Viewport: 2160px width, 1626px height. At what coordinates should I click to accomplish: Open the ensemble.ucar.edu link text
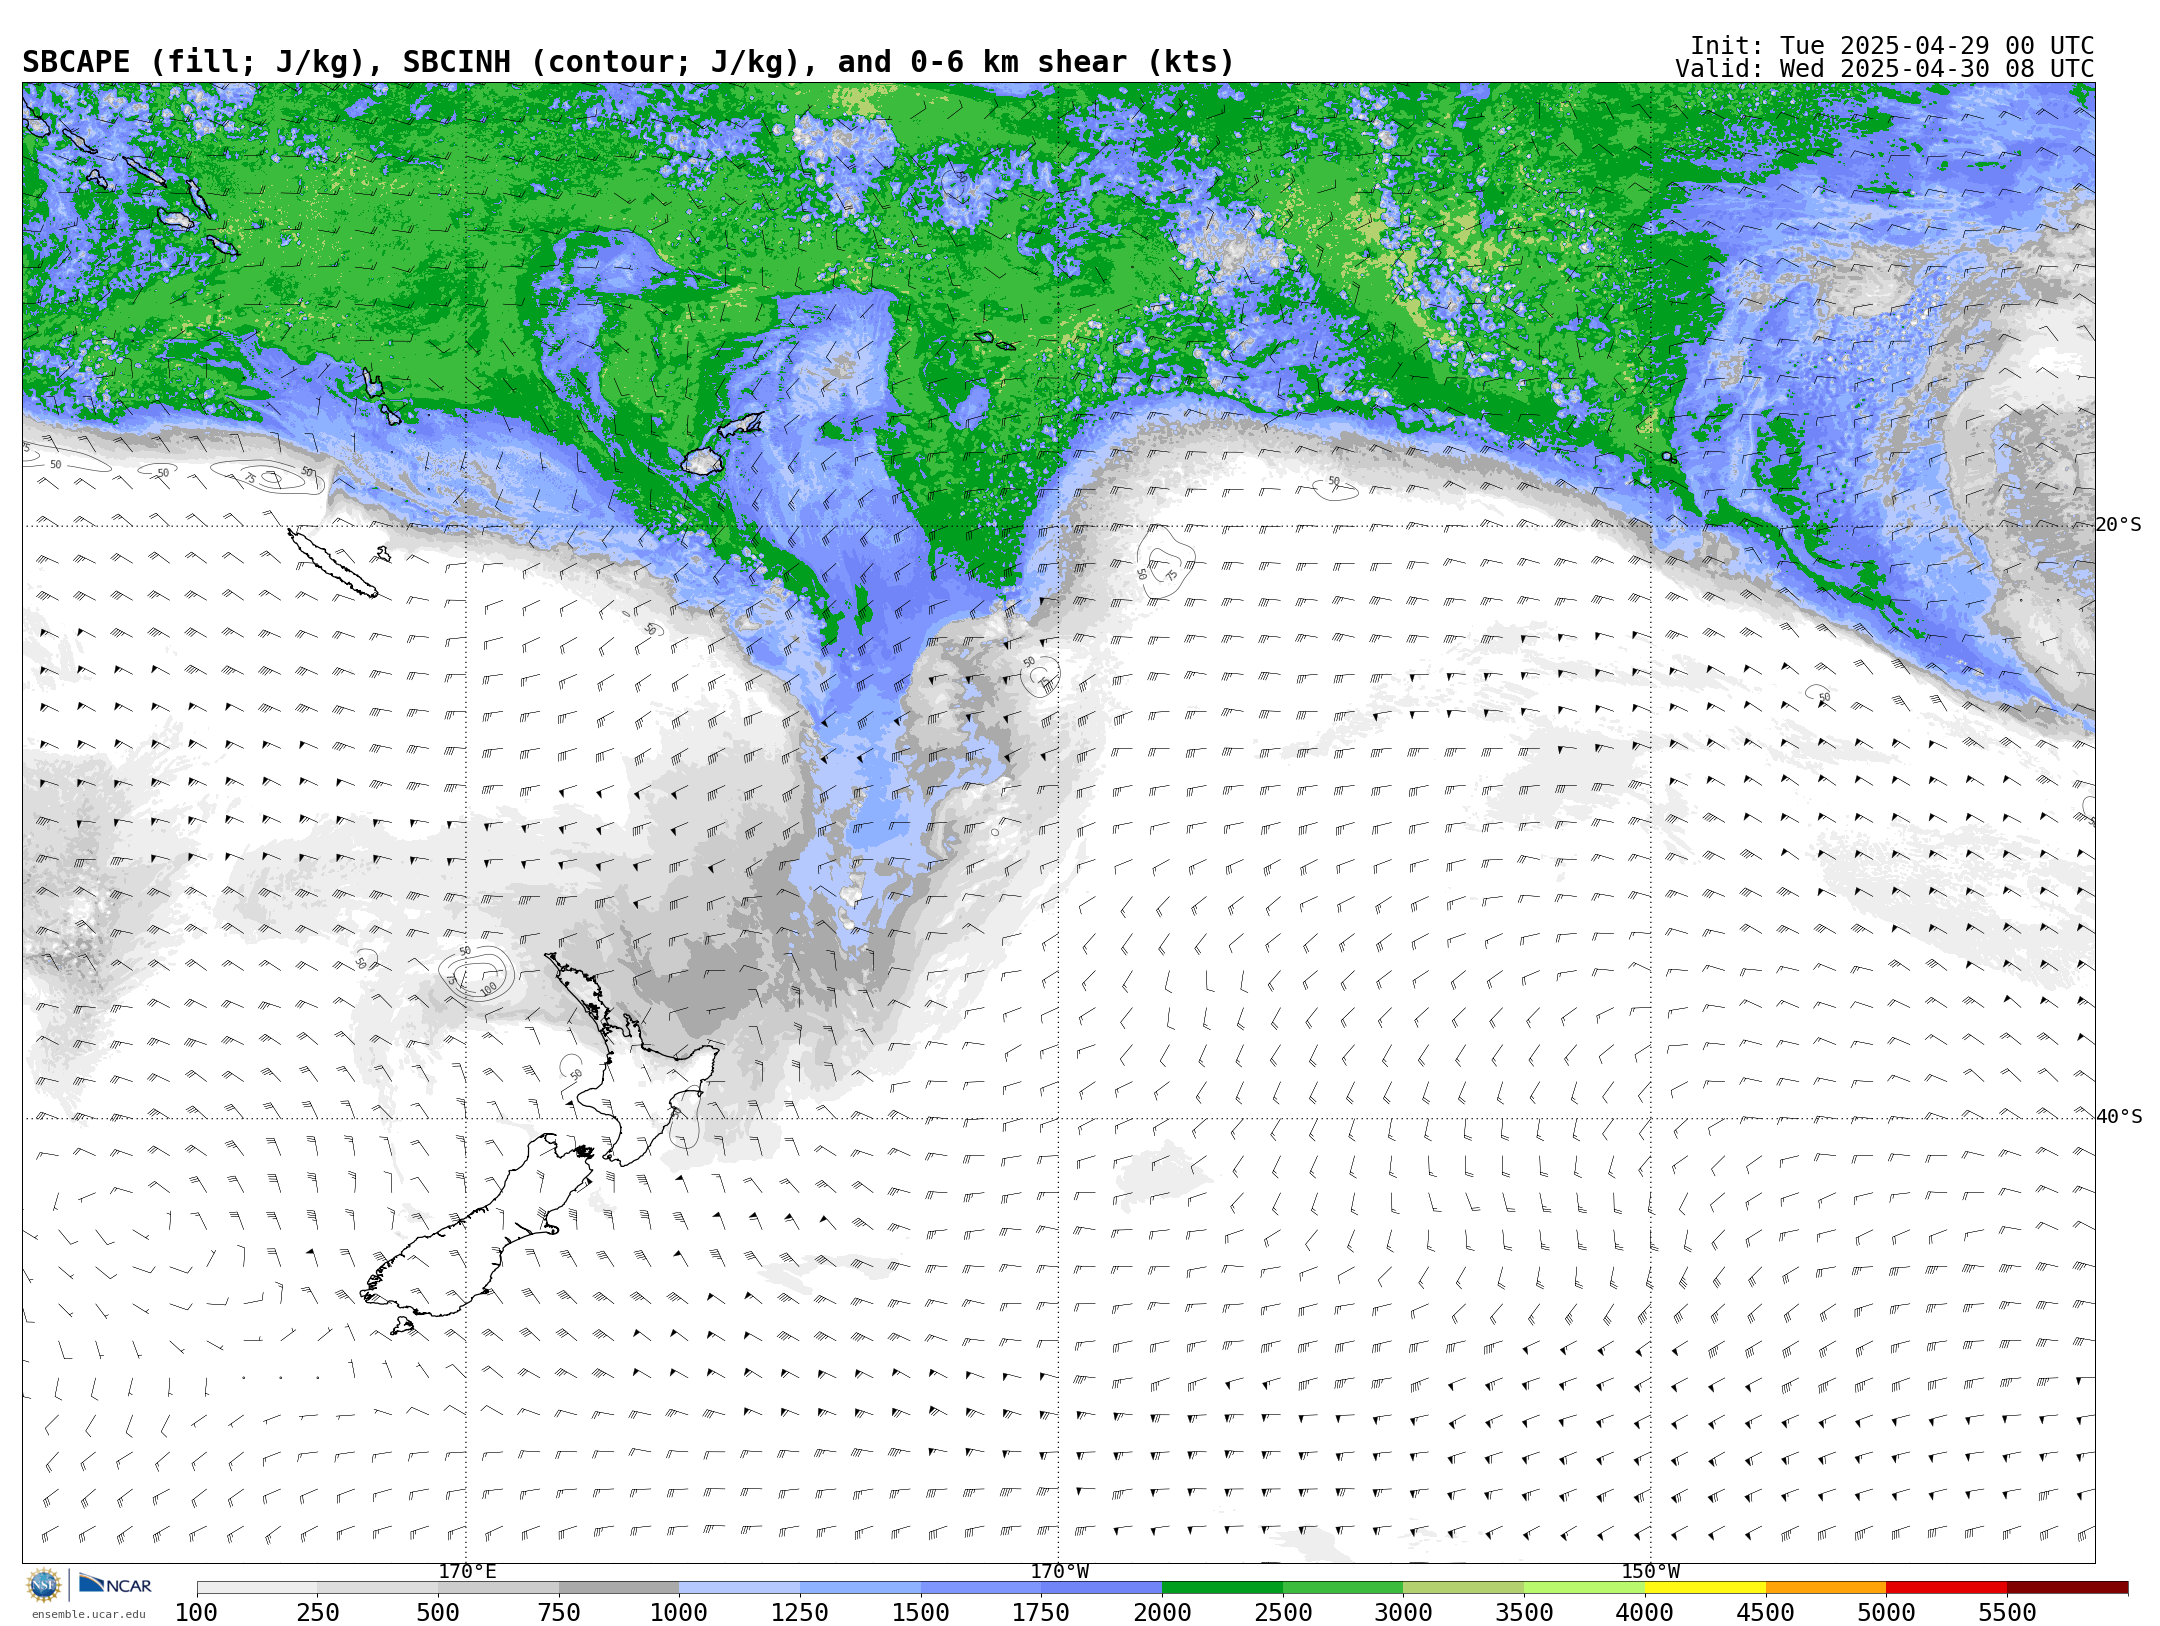[x=88, y=1614]
